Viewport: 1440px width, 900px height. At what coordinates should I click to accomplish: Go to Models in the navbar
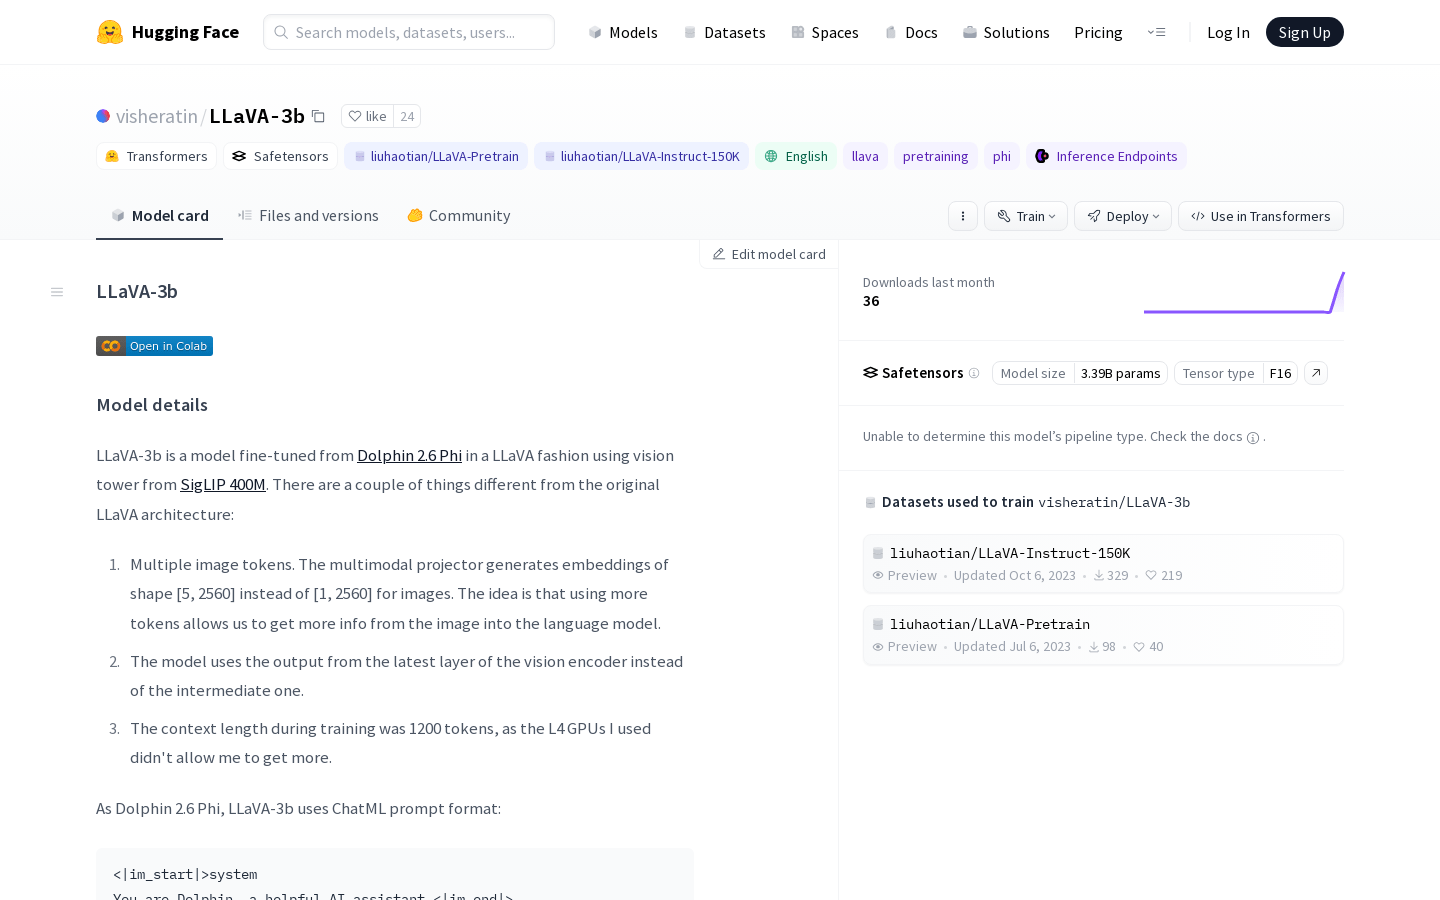[623, 32]
